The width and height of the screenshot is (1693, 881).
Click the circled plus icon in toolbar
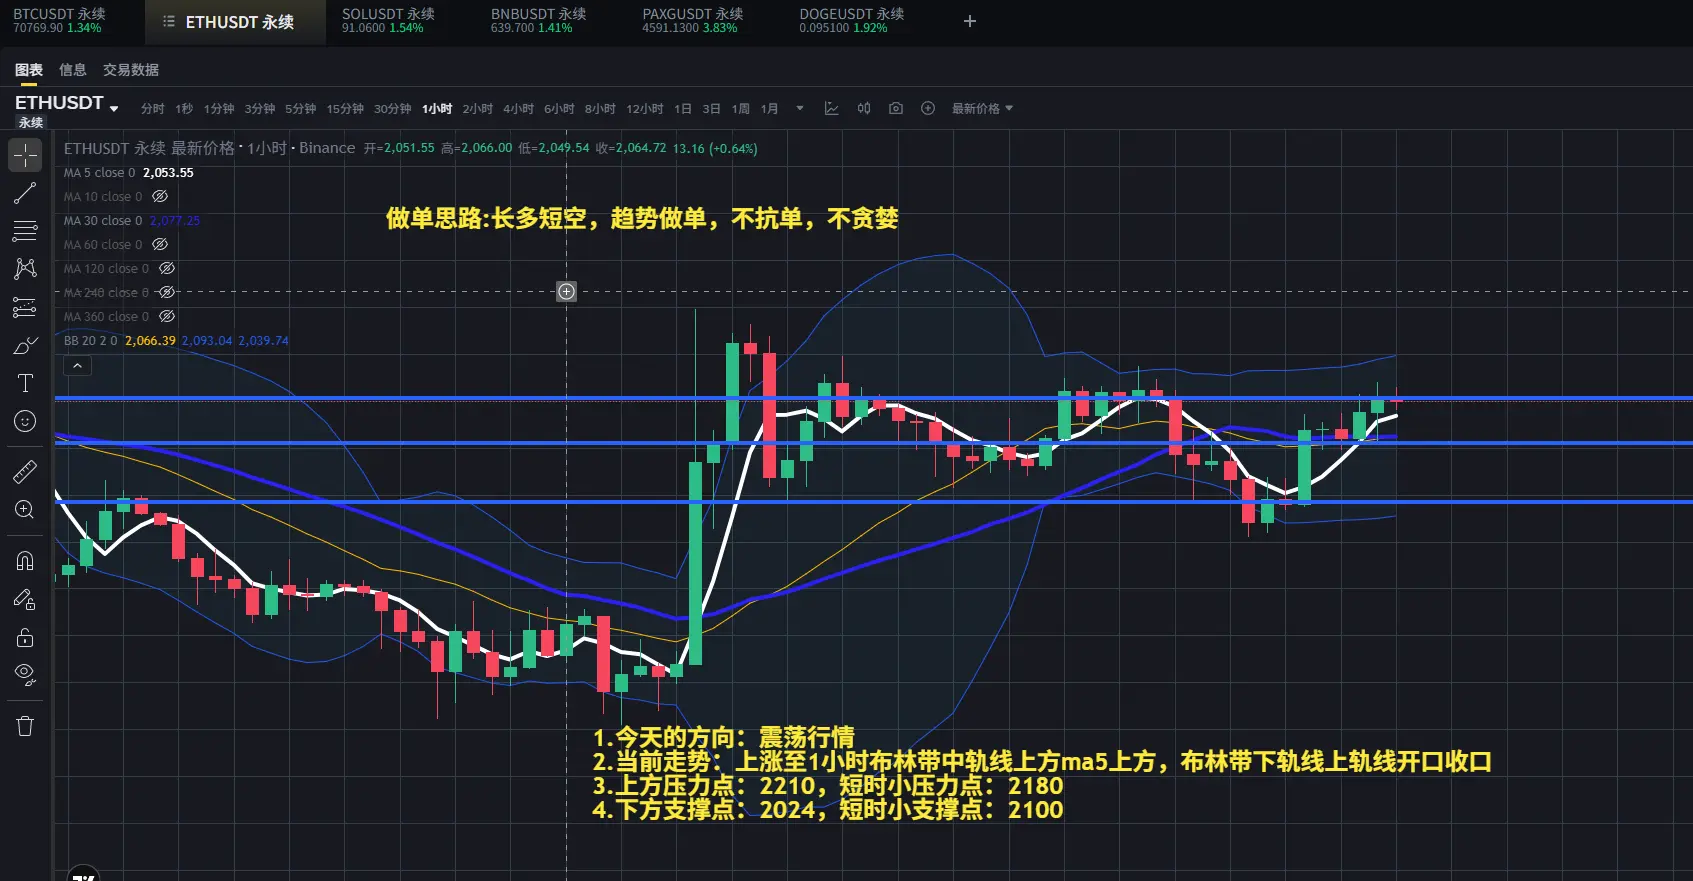tap(928, 108)
